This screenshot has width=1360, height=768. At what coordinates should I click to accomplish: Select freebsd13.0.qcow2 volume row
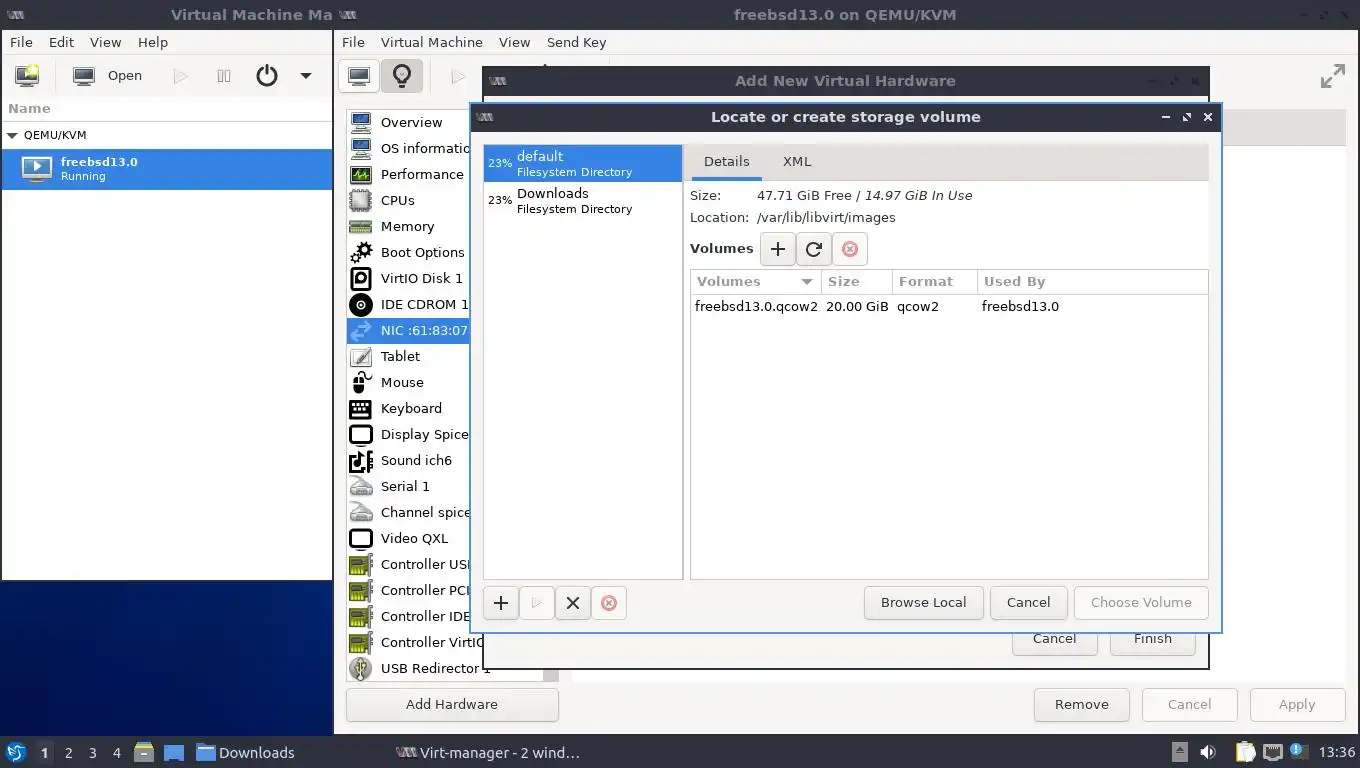click(949, 307)
